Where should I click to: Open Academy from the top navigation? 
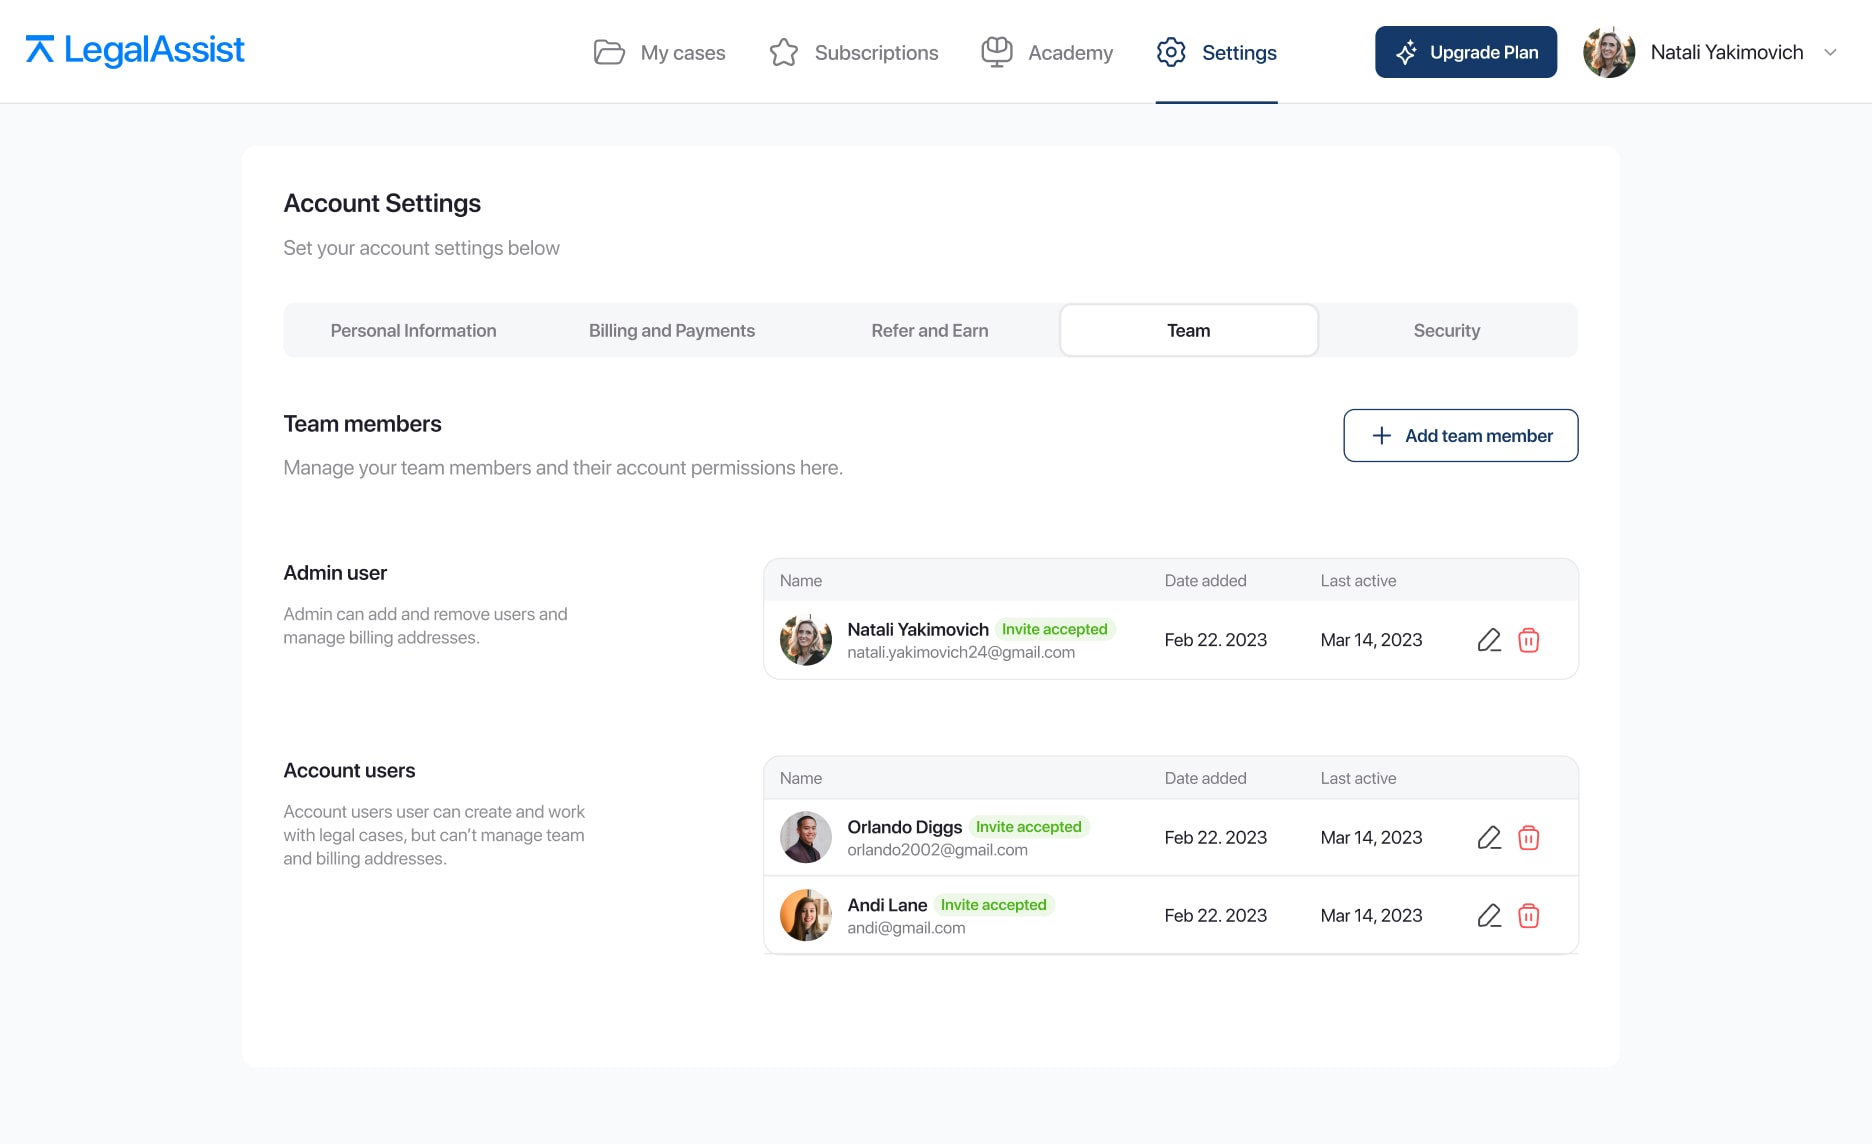(x=1047, y=52)
